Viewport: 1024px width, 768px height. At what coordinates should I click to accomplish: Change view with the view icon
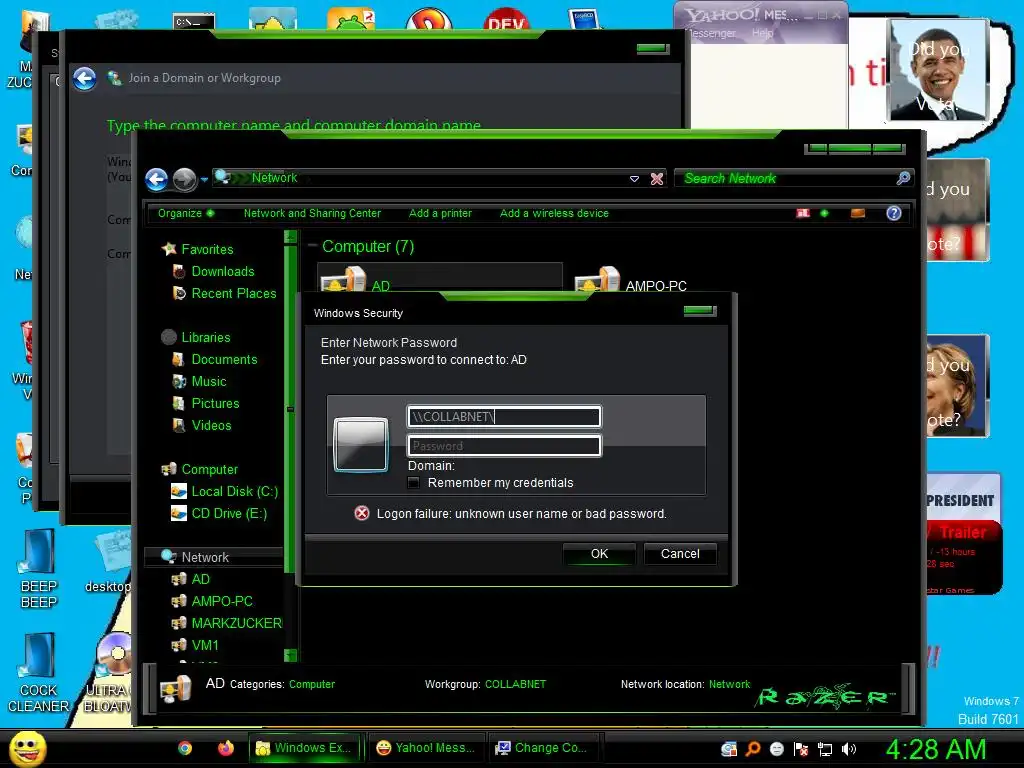[803, 213]
